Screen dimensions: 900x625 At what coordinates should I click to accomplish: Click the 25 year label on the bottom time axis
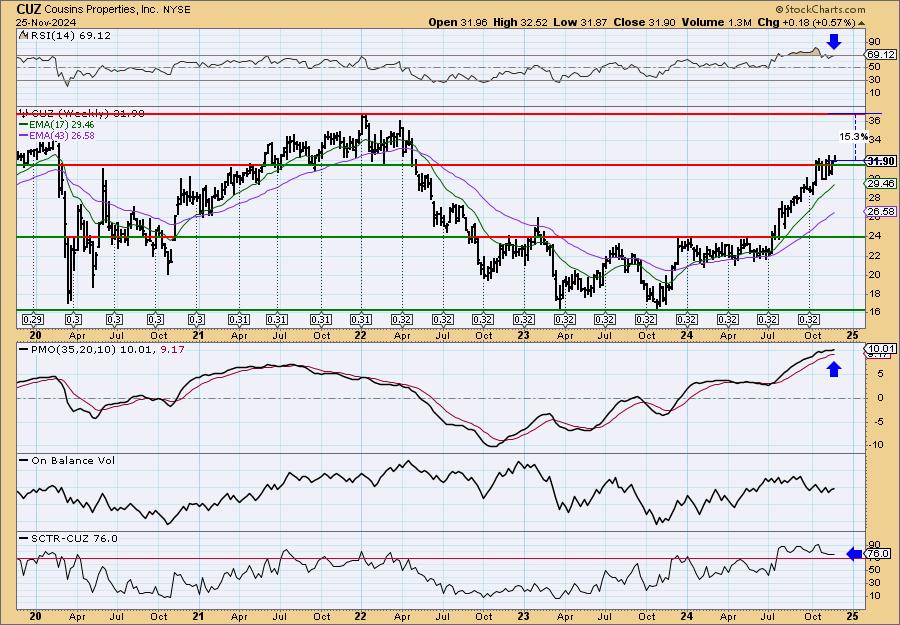coord(852,616)
